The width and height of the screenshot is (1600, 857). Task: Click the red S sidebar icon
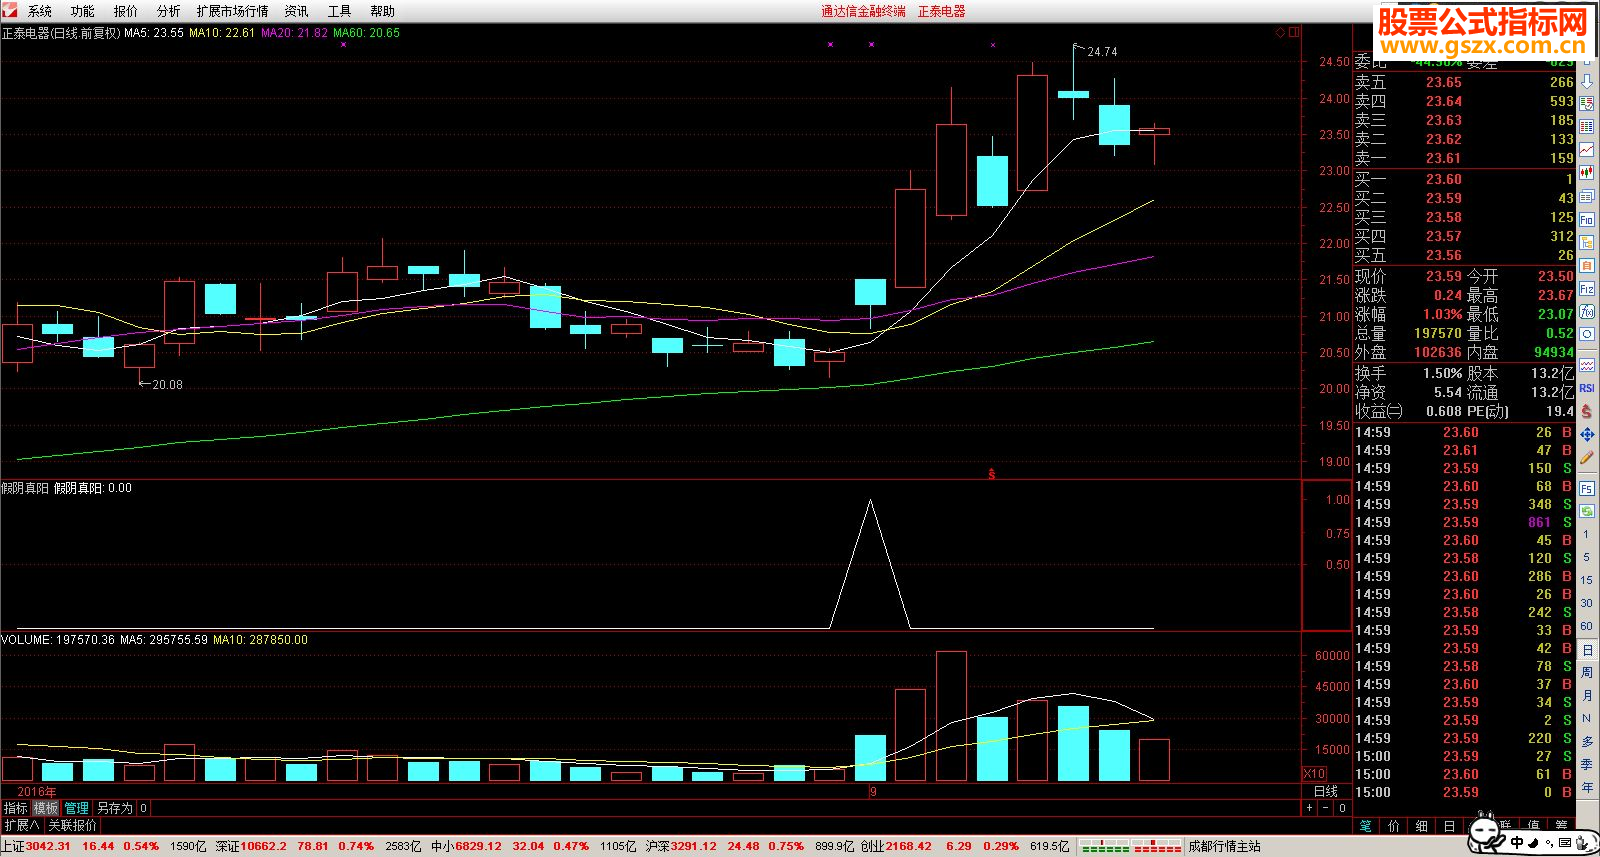click(x=1587, y=411)
